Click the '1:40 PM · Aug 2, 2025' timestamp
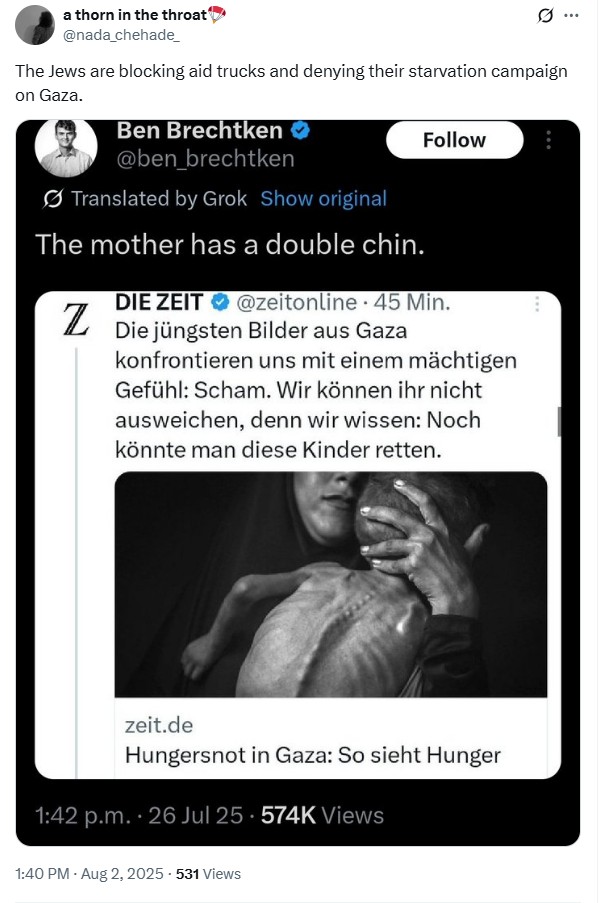Screen dimensions: 602x903 91,873
